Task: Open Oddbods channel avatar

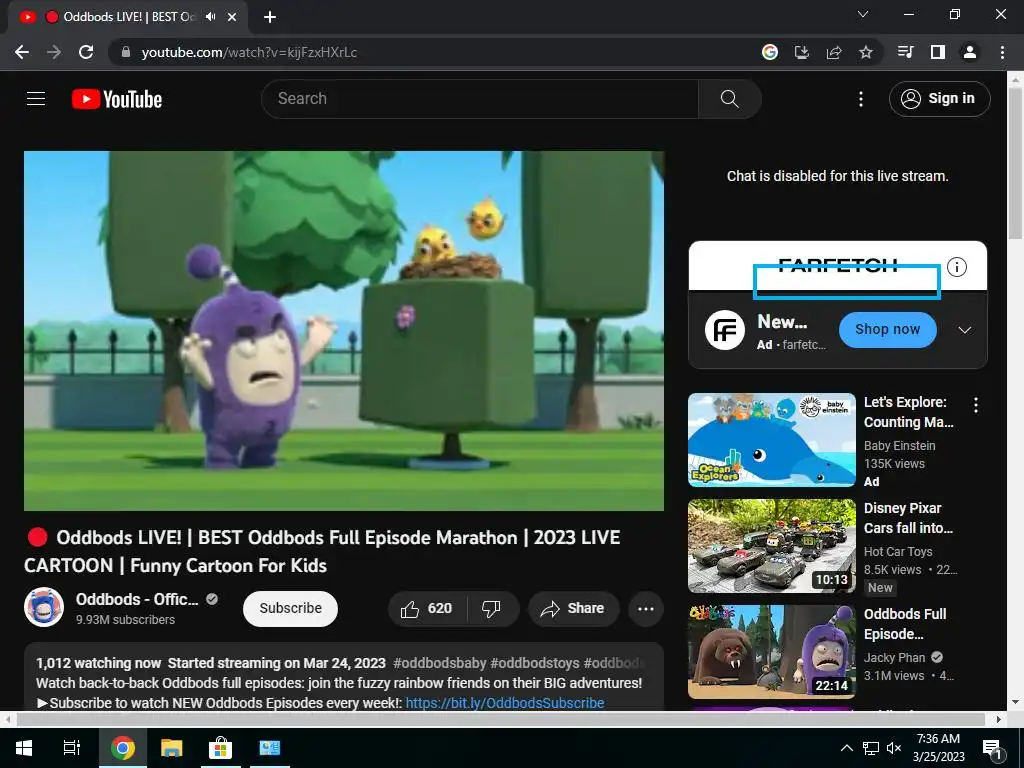Action: pyautogui.click(x=44, y=607)
